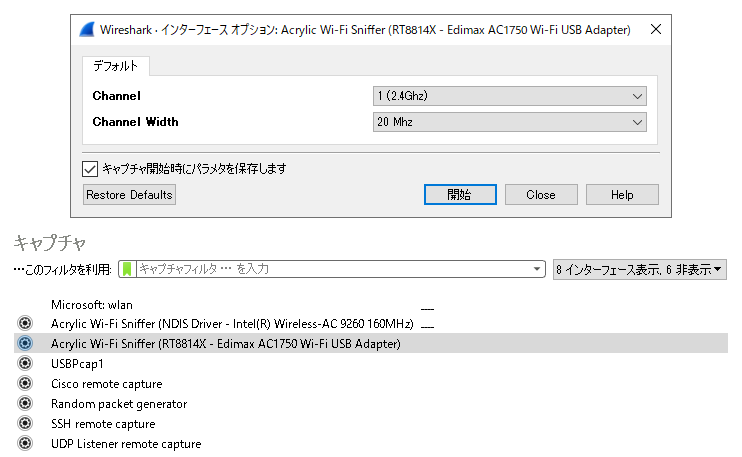
Task: Open the interfaces shown/hidden dropdown
Action: coord(639,270)
